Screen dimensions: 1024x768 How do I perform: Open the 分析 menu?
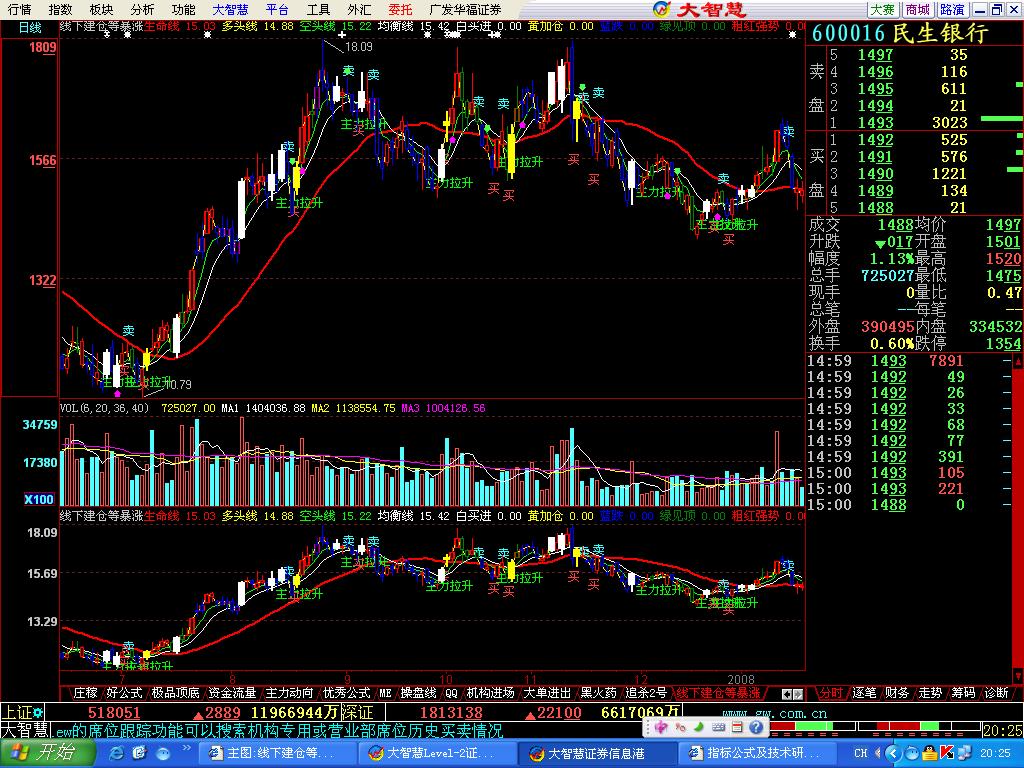click(142, 9)
